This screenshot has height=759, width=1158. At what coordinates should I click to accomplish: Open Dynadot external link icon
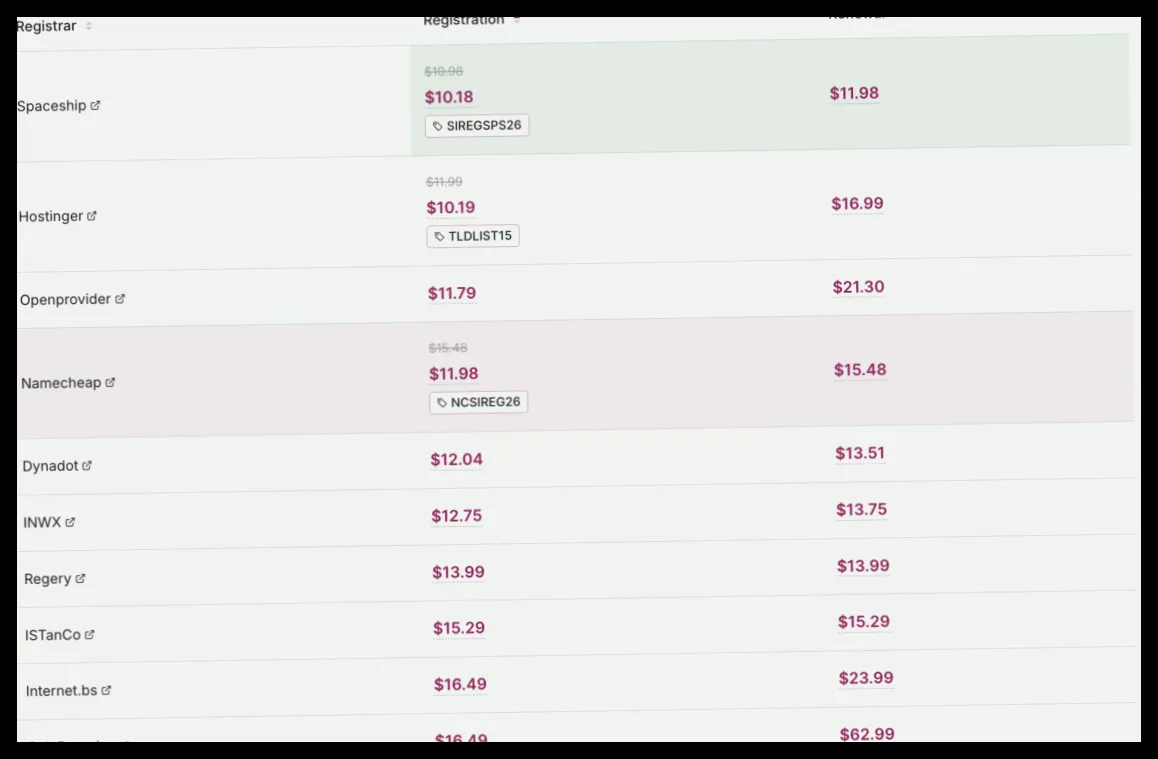coord(86,465)
